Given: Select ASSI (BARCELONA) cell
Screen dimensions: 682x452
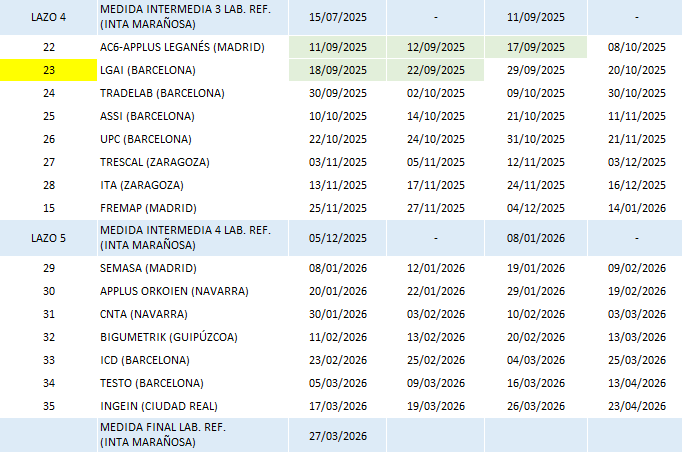Looking at the screenshot, I should click(193, 116).
